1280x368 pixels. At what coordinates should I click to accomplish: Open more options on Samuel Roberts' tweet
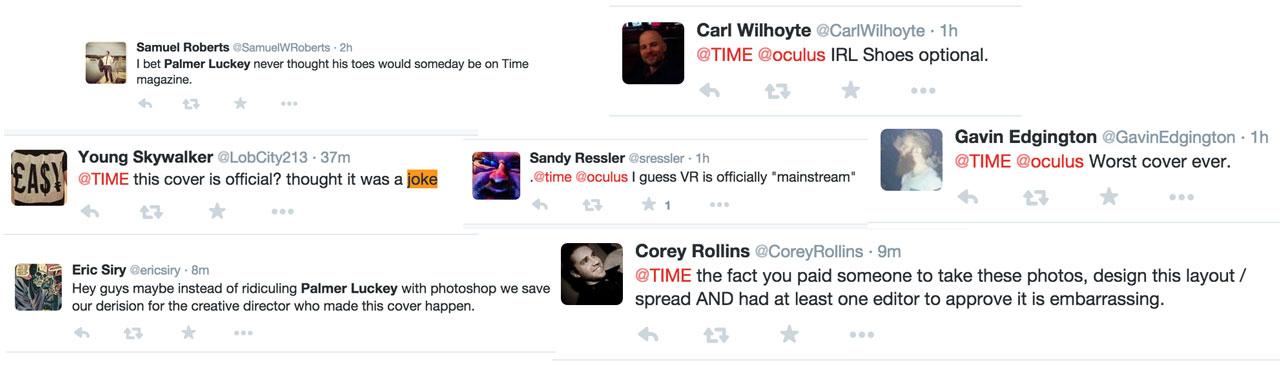(x=289, y=103)
